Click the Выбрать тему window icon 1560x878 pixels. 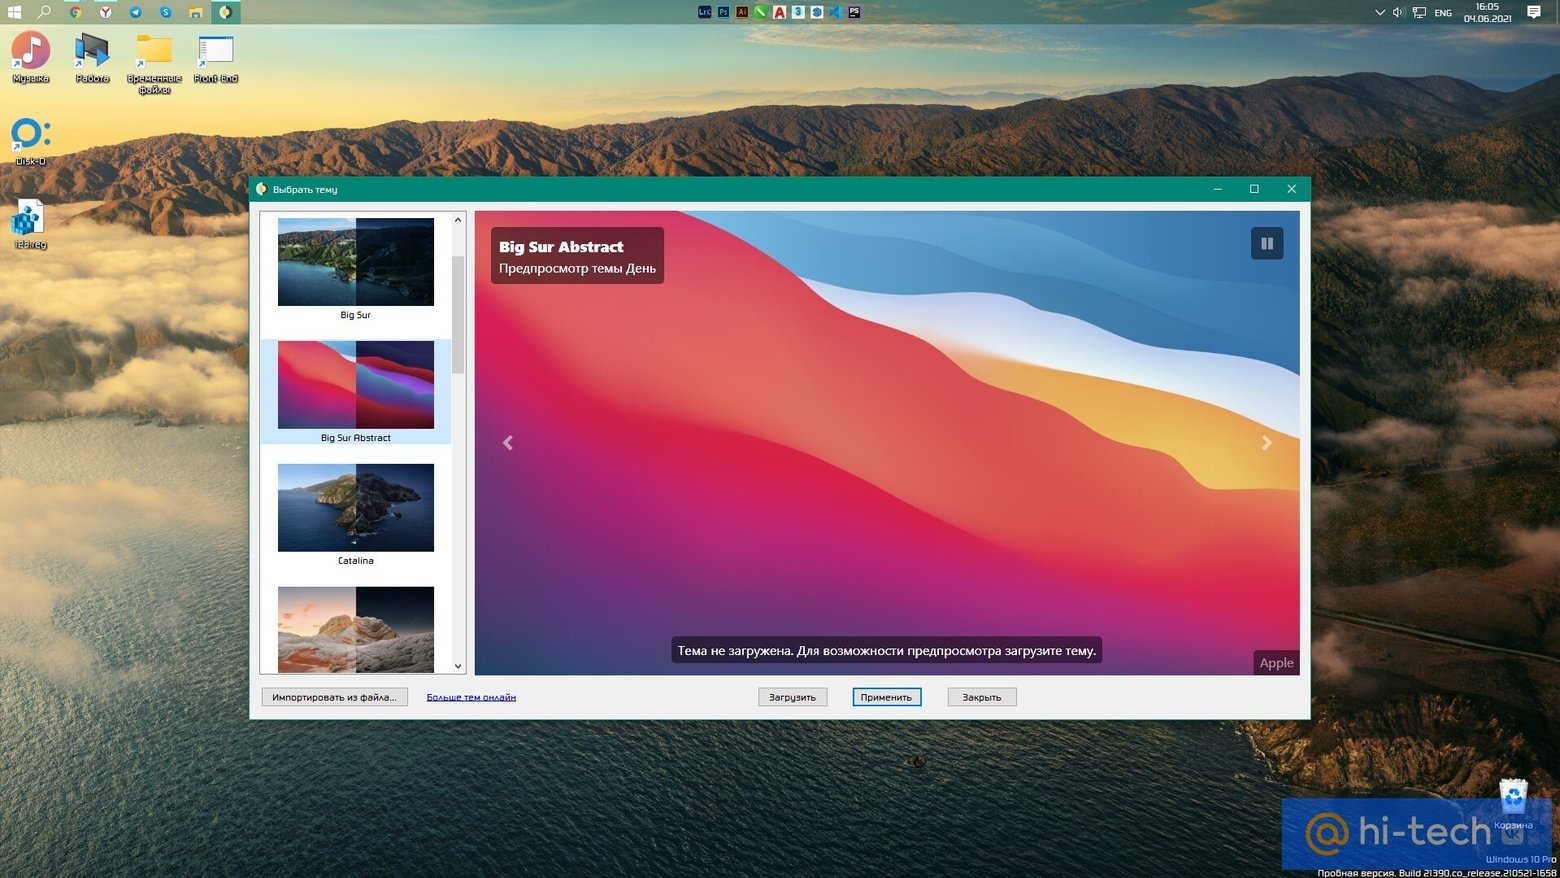[x=261, y=189]
